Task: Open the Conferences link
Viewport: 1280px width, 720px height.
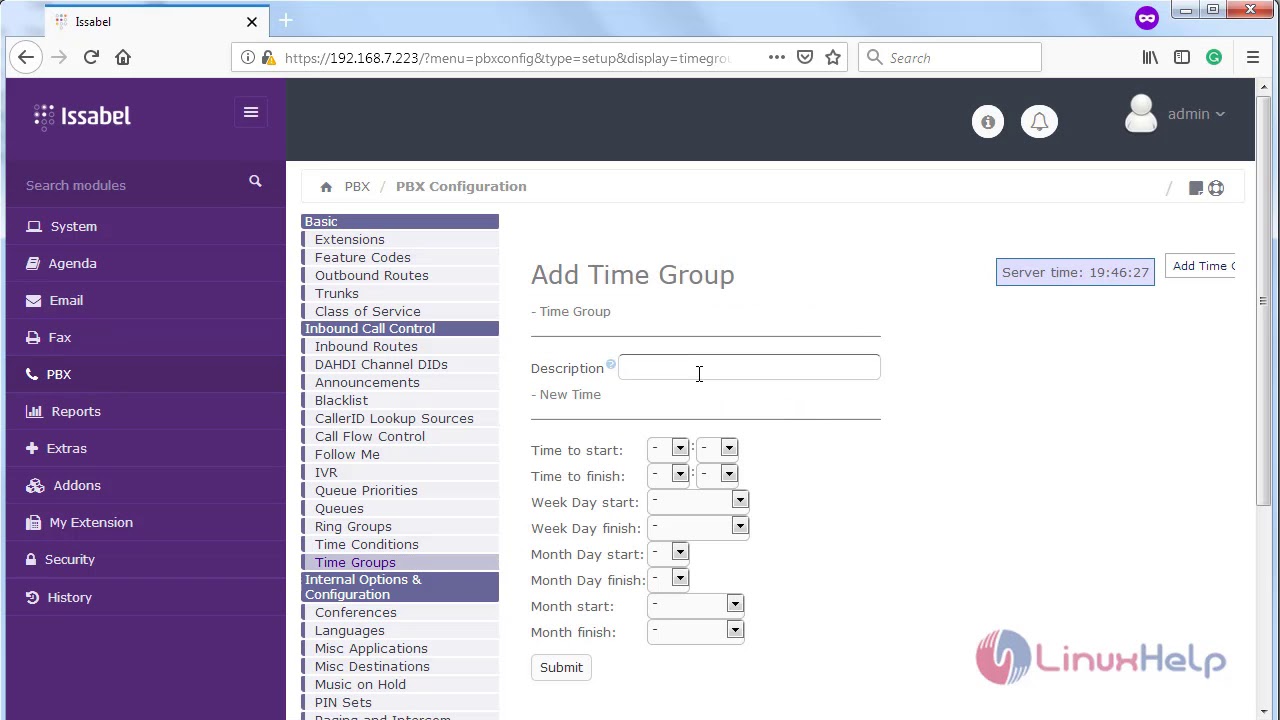Action: coord(356,612)
